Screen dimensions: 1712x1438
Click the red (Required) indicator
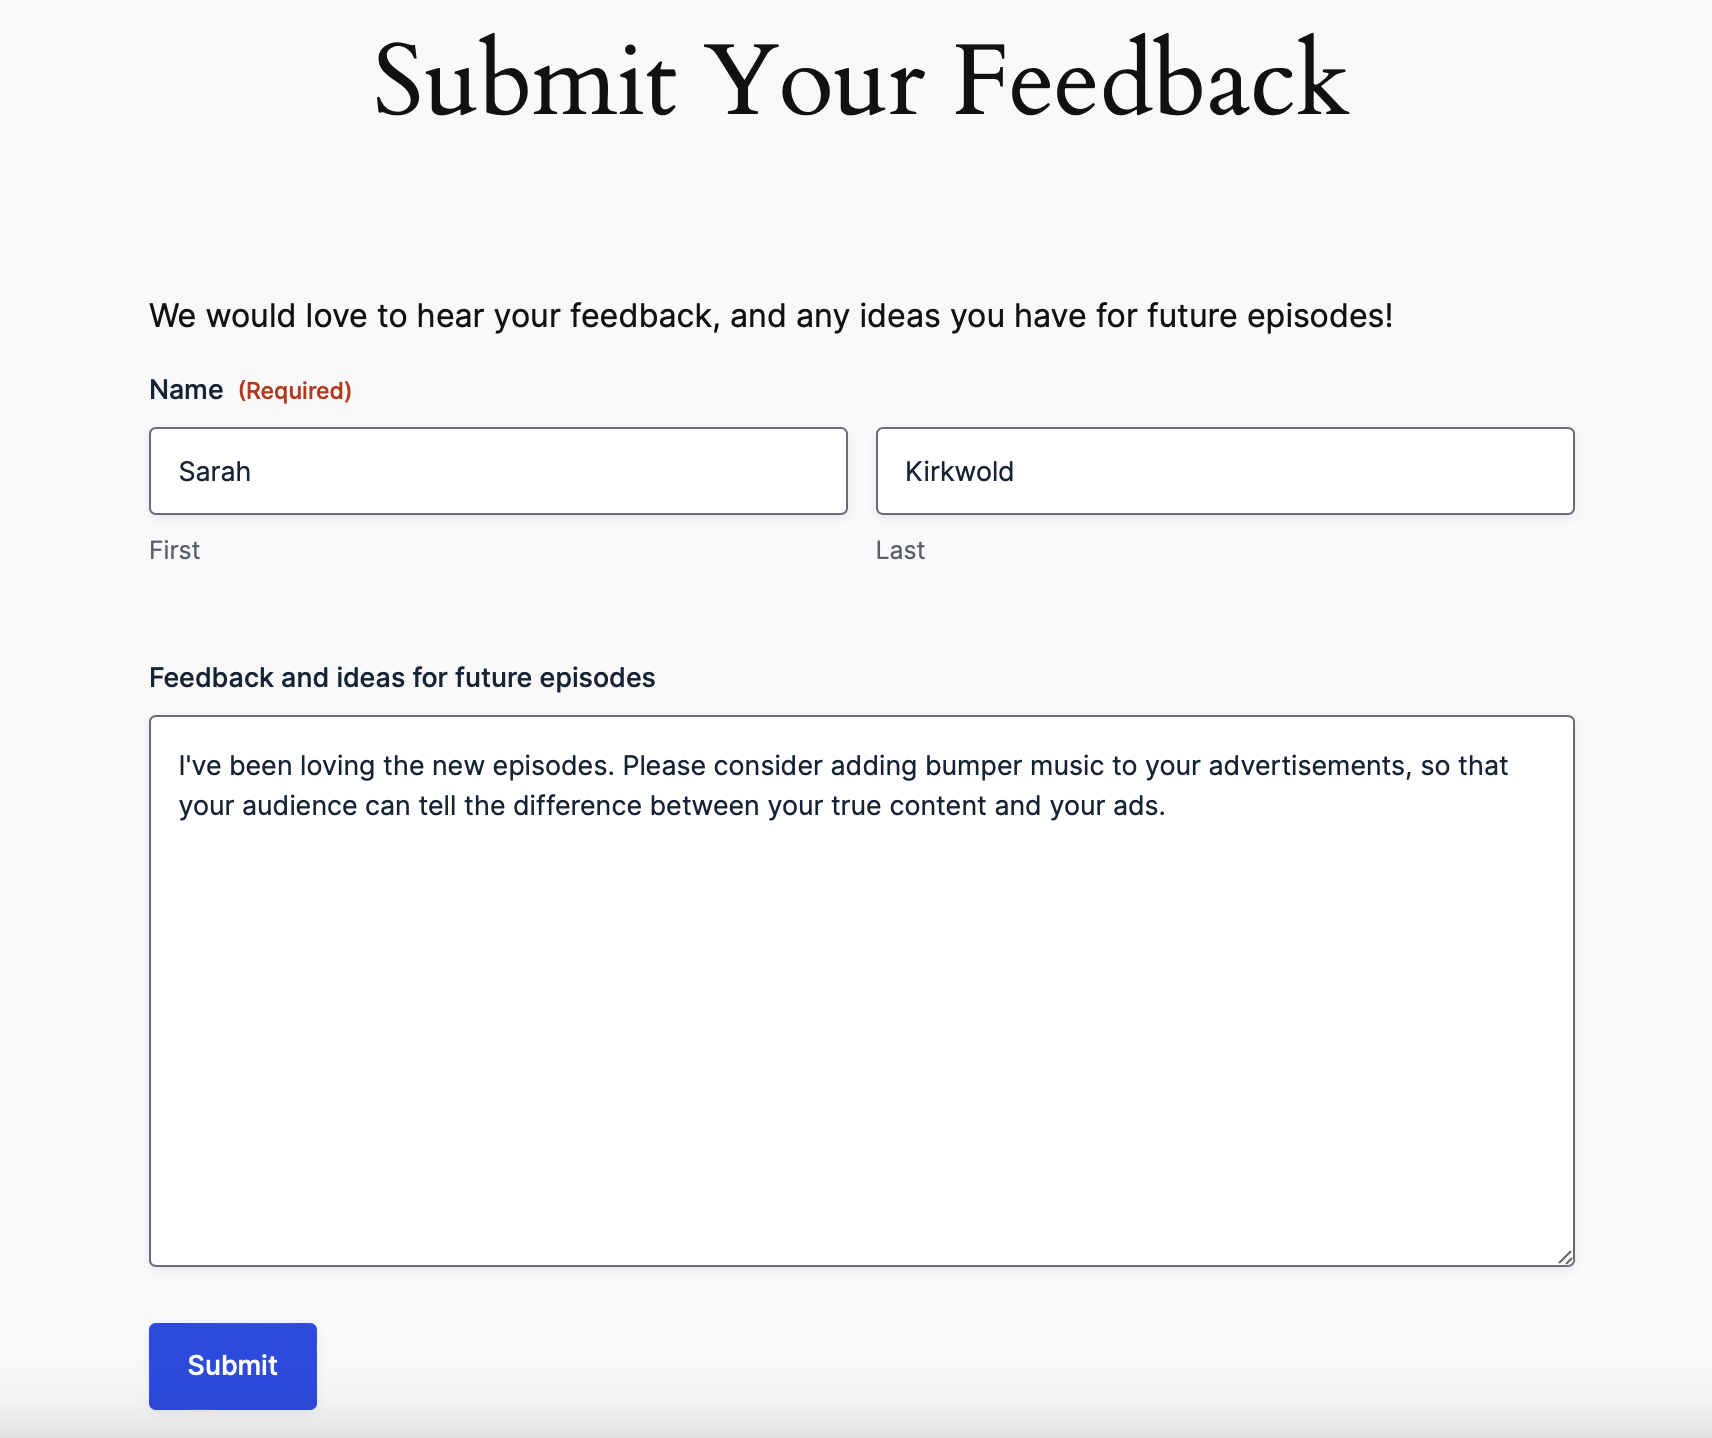(x=295, y=391)
